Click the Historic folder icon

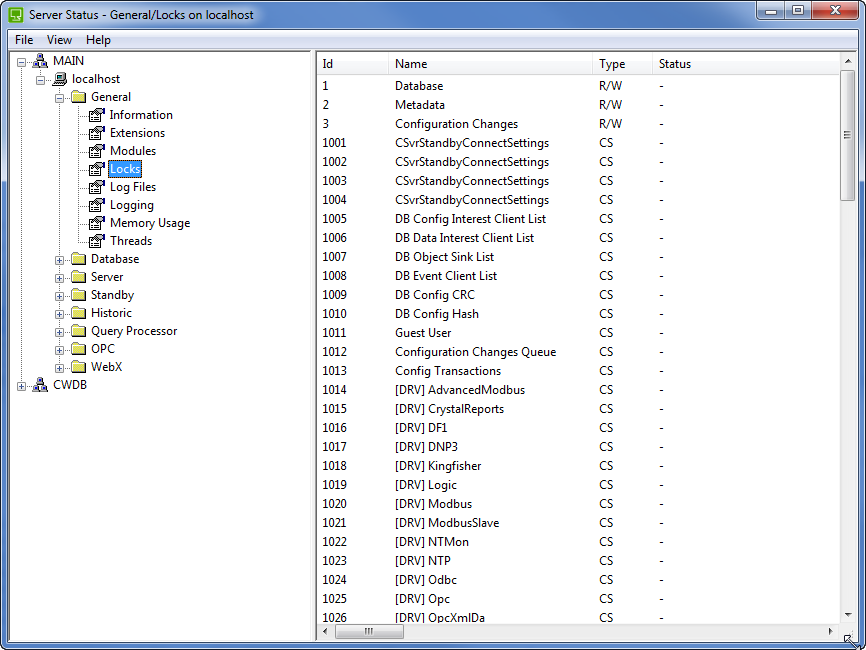[79, 313]
